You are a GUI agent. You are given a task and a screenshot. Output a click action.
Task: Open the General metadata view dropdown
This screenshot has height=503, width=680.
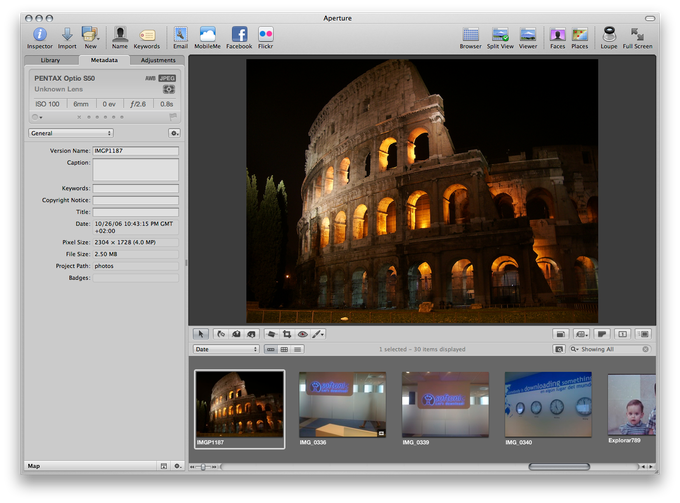(x=71, y=133)
